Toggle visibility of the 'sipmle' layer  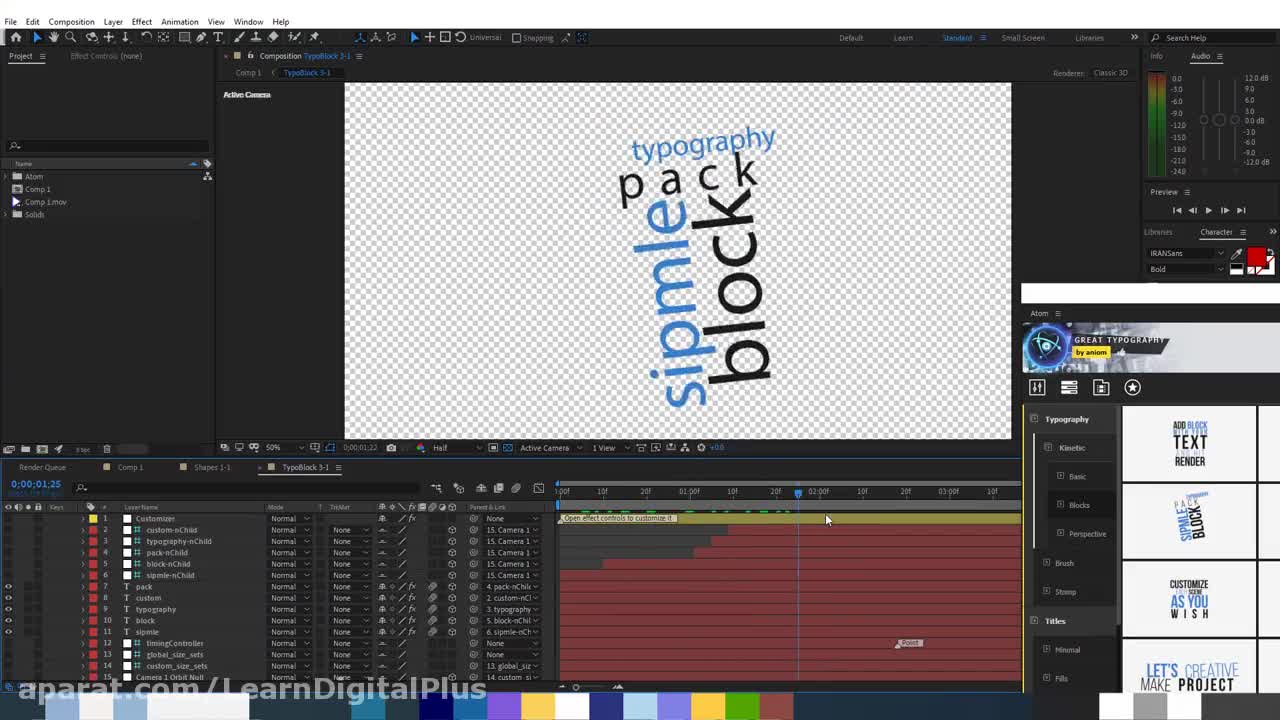tap(9, 632)
